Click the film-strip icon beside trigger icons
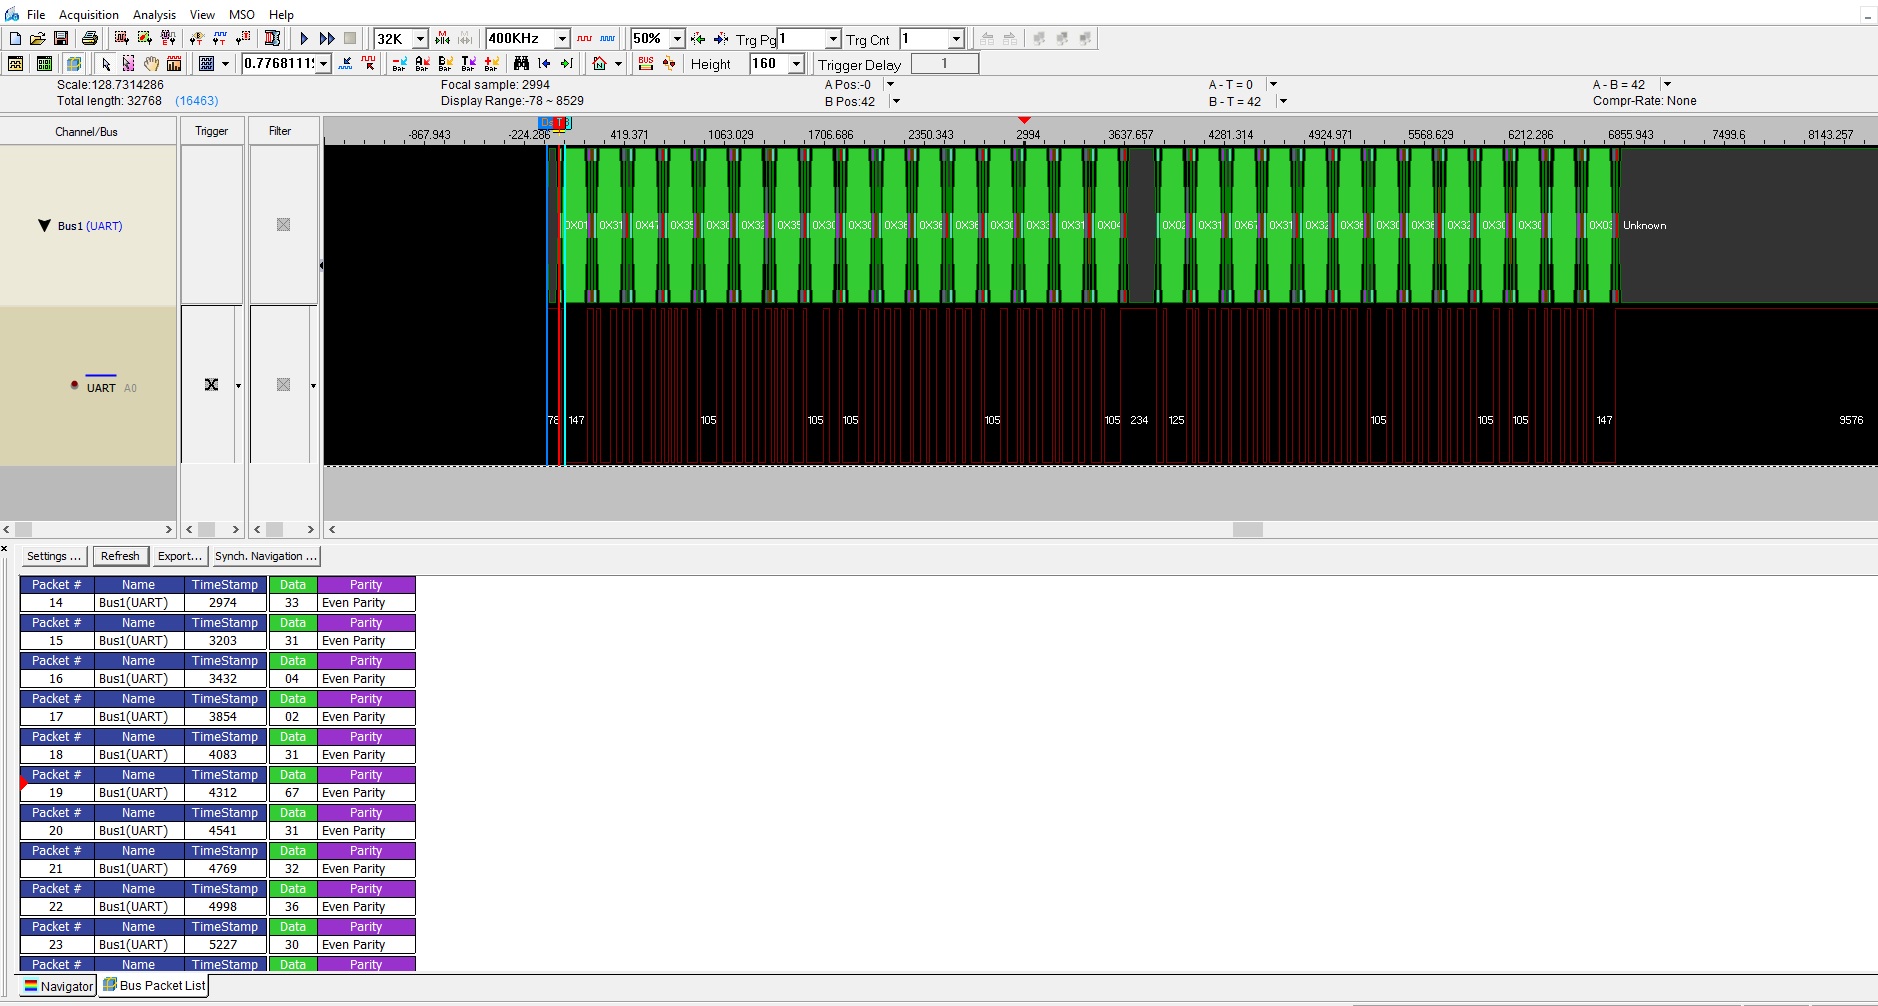This screenshot has width=1878, height=1006. tap(272, 38)
